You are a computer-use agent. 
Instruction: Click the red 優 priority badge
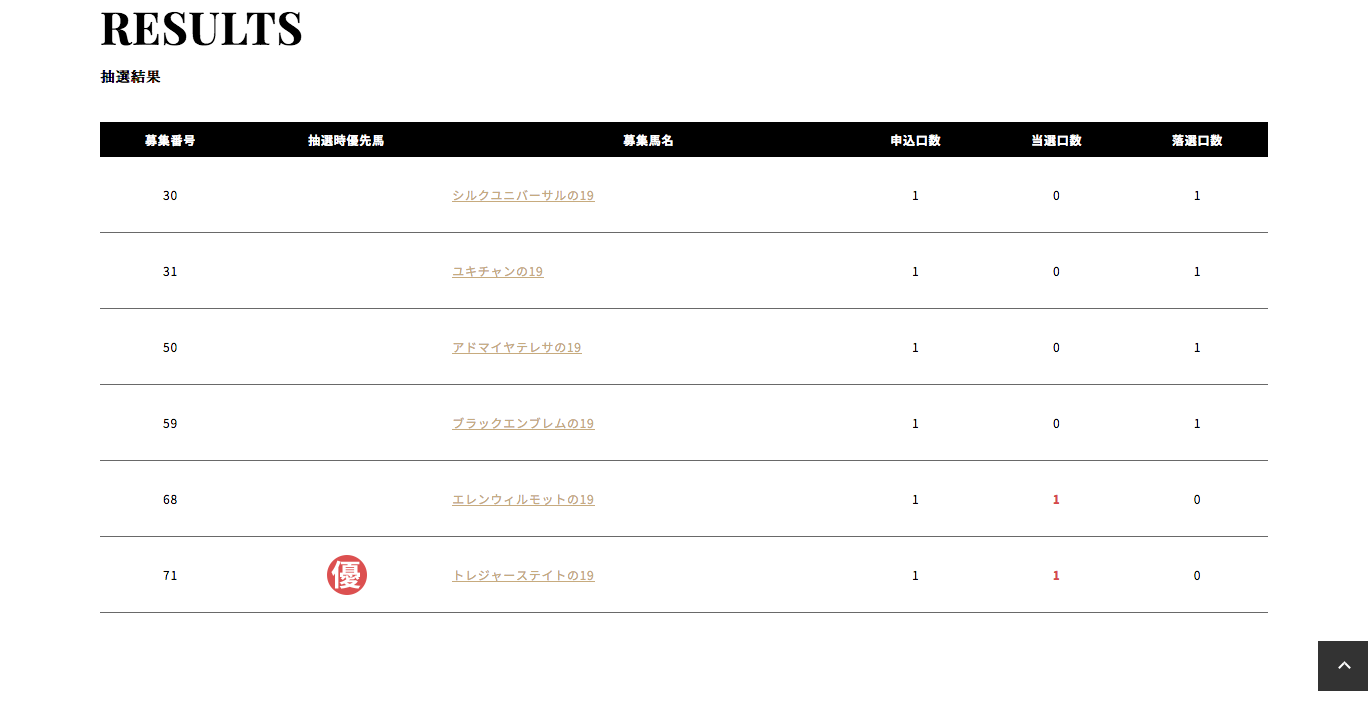coord(347,575)
